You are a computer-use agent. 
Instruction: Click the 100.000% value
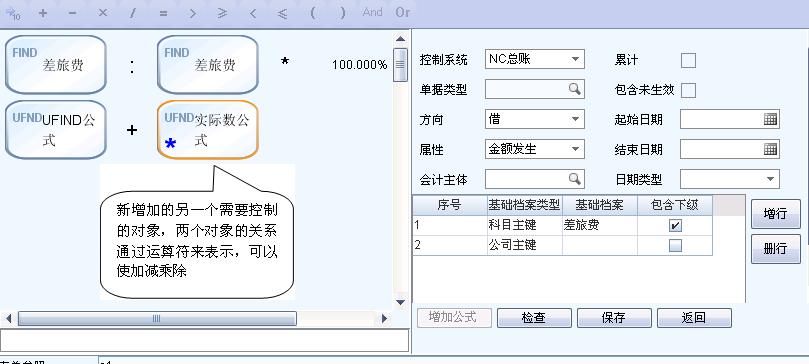[359, 65]
